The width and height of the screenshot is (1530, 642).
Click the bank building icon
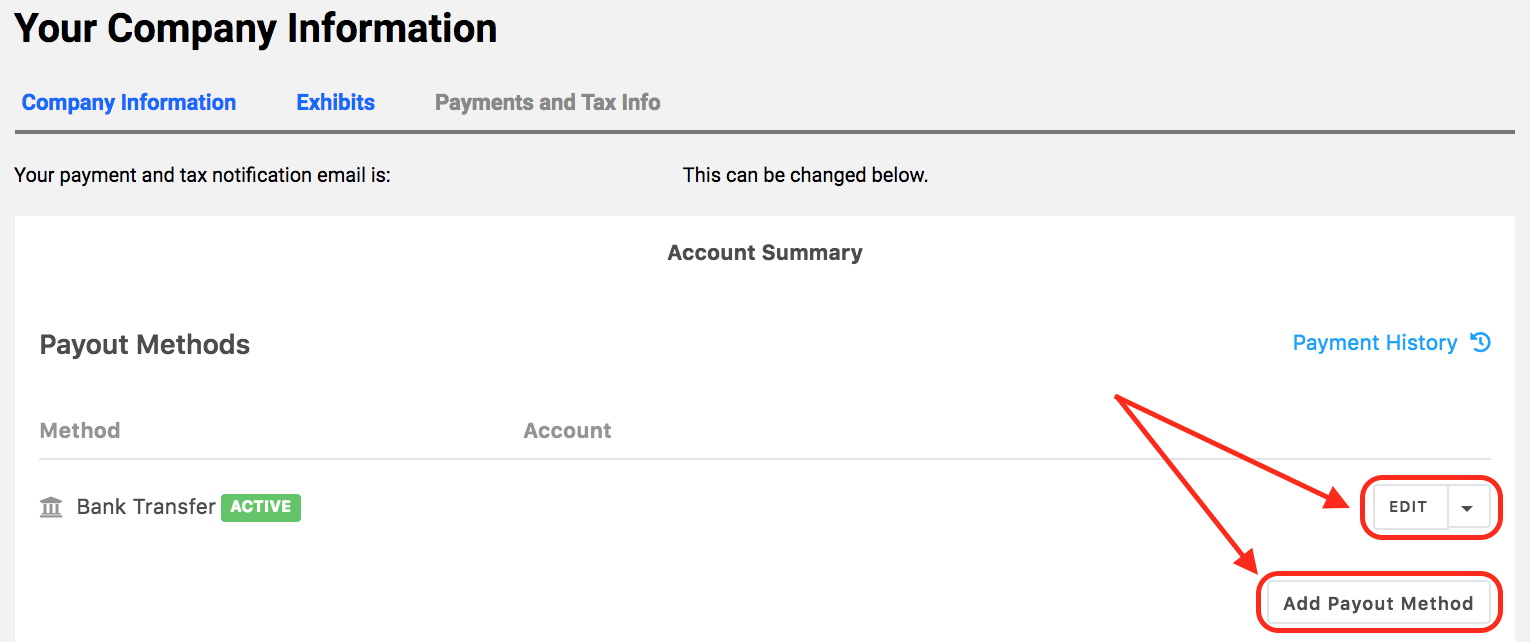point(51,507)
